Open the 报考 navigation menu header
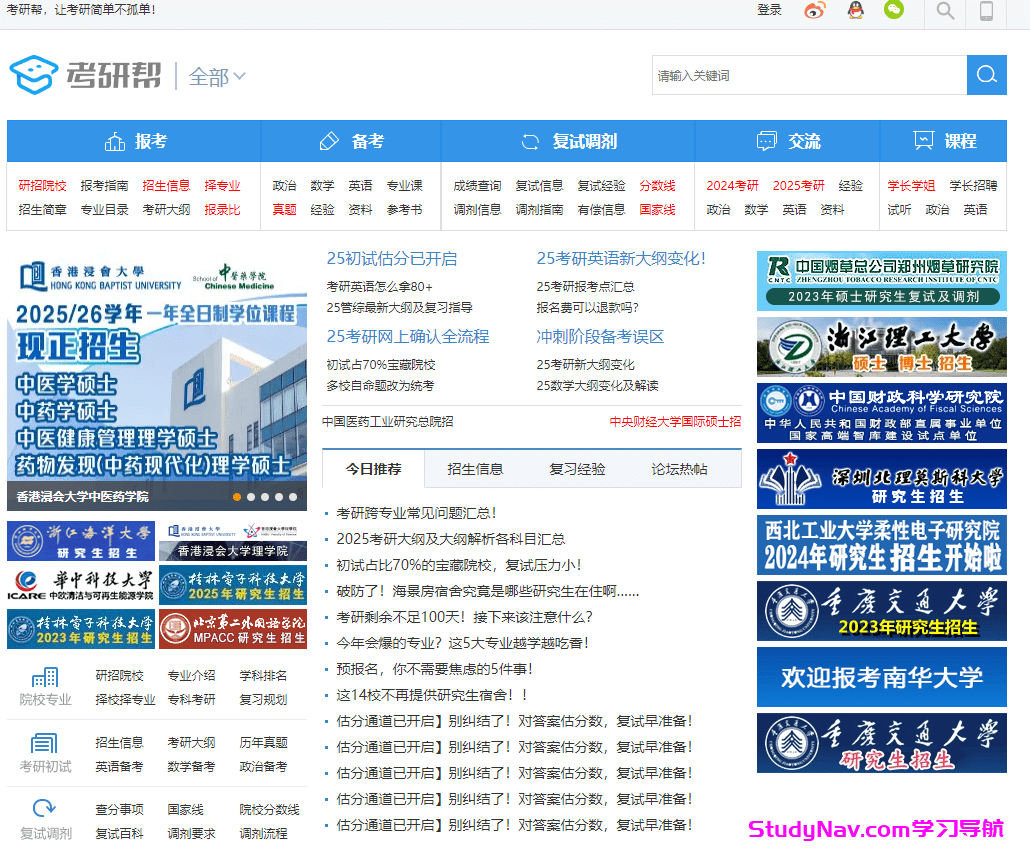The width and height of the screenshot is (1030, 867). pyautogui.click(x=134, y=141)
